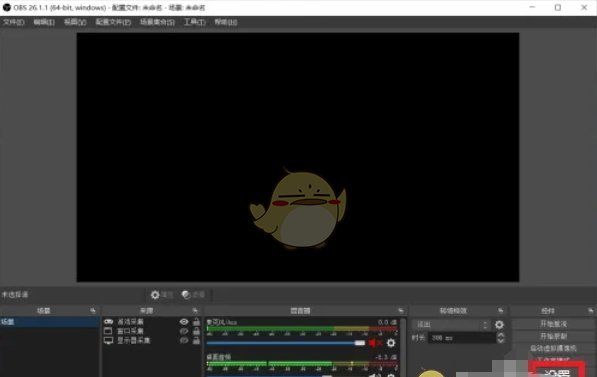The image size is (597, 377).
Task: Click the 时长 300 ms duration field
Action: pos(462,338)
